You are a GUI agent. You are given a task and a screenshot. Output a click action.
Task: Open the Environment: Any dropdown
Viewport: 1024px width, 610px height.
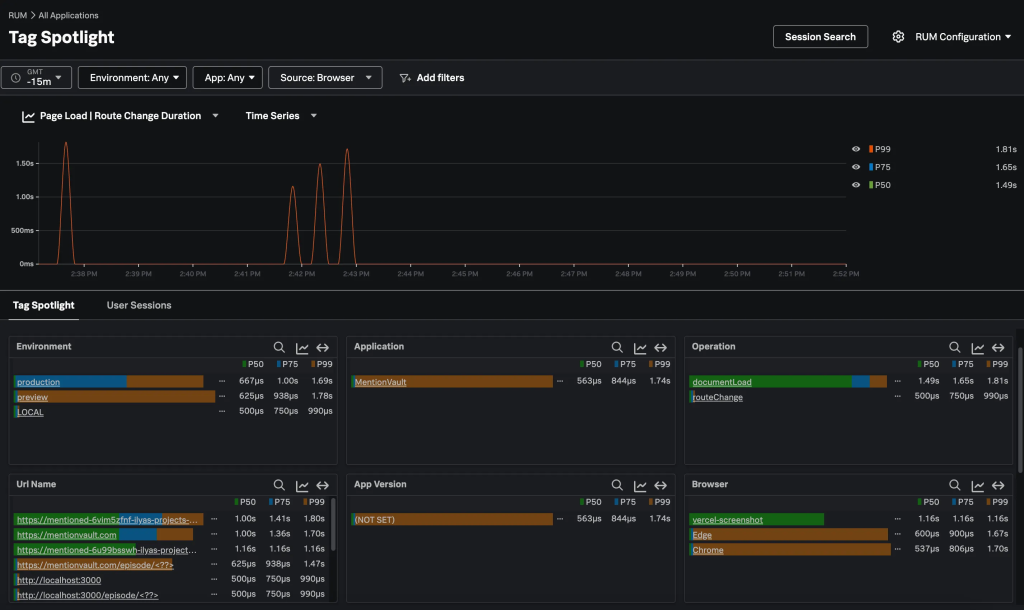point(132,78)
